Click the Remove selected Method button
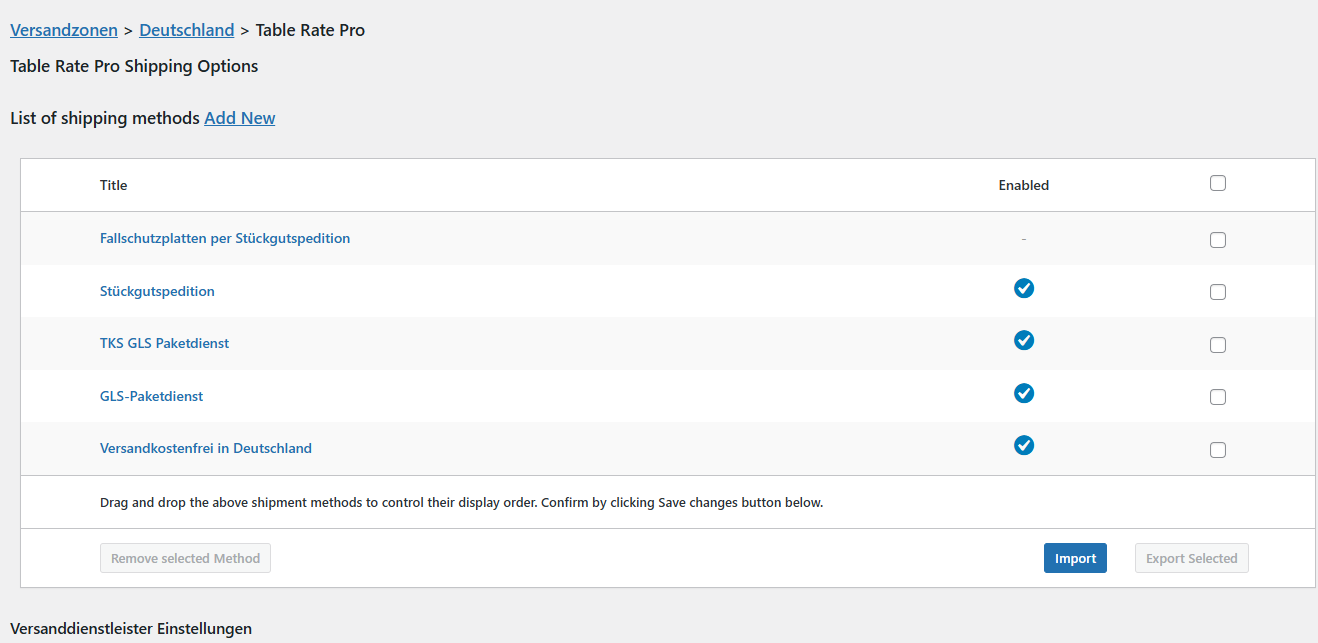The image size is (1318, 643). click(x=185, y=558)
